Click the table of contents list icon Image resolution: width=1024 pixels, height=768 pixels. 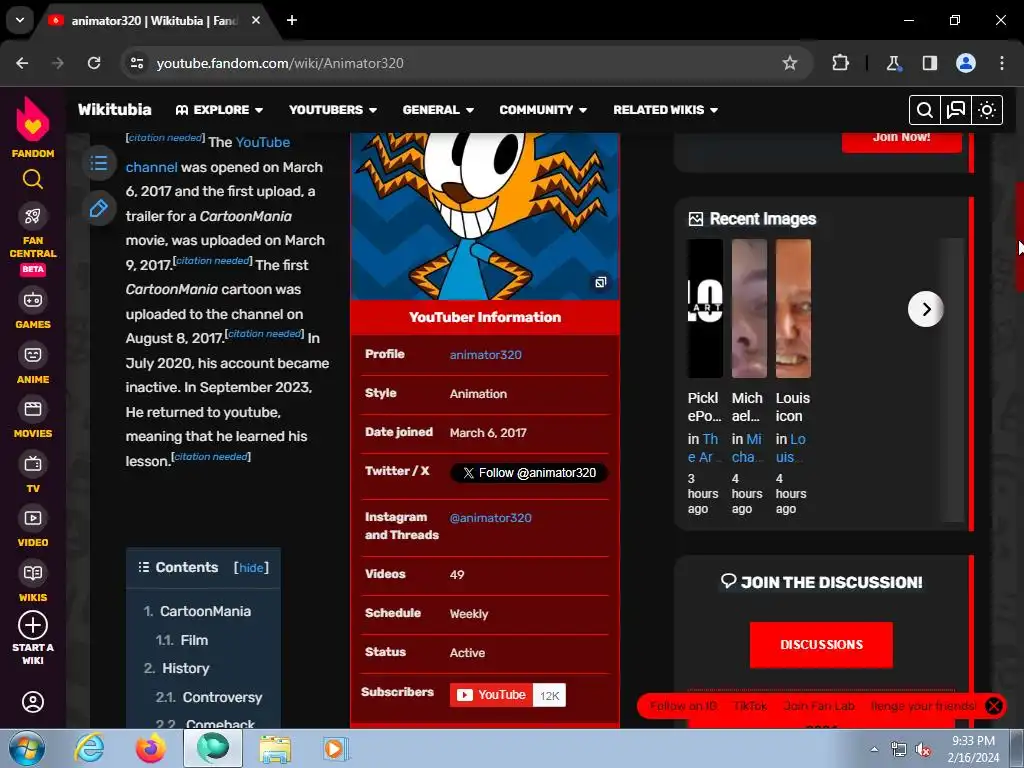pyautogui.click(x=99, y=163)
